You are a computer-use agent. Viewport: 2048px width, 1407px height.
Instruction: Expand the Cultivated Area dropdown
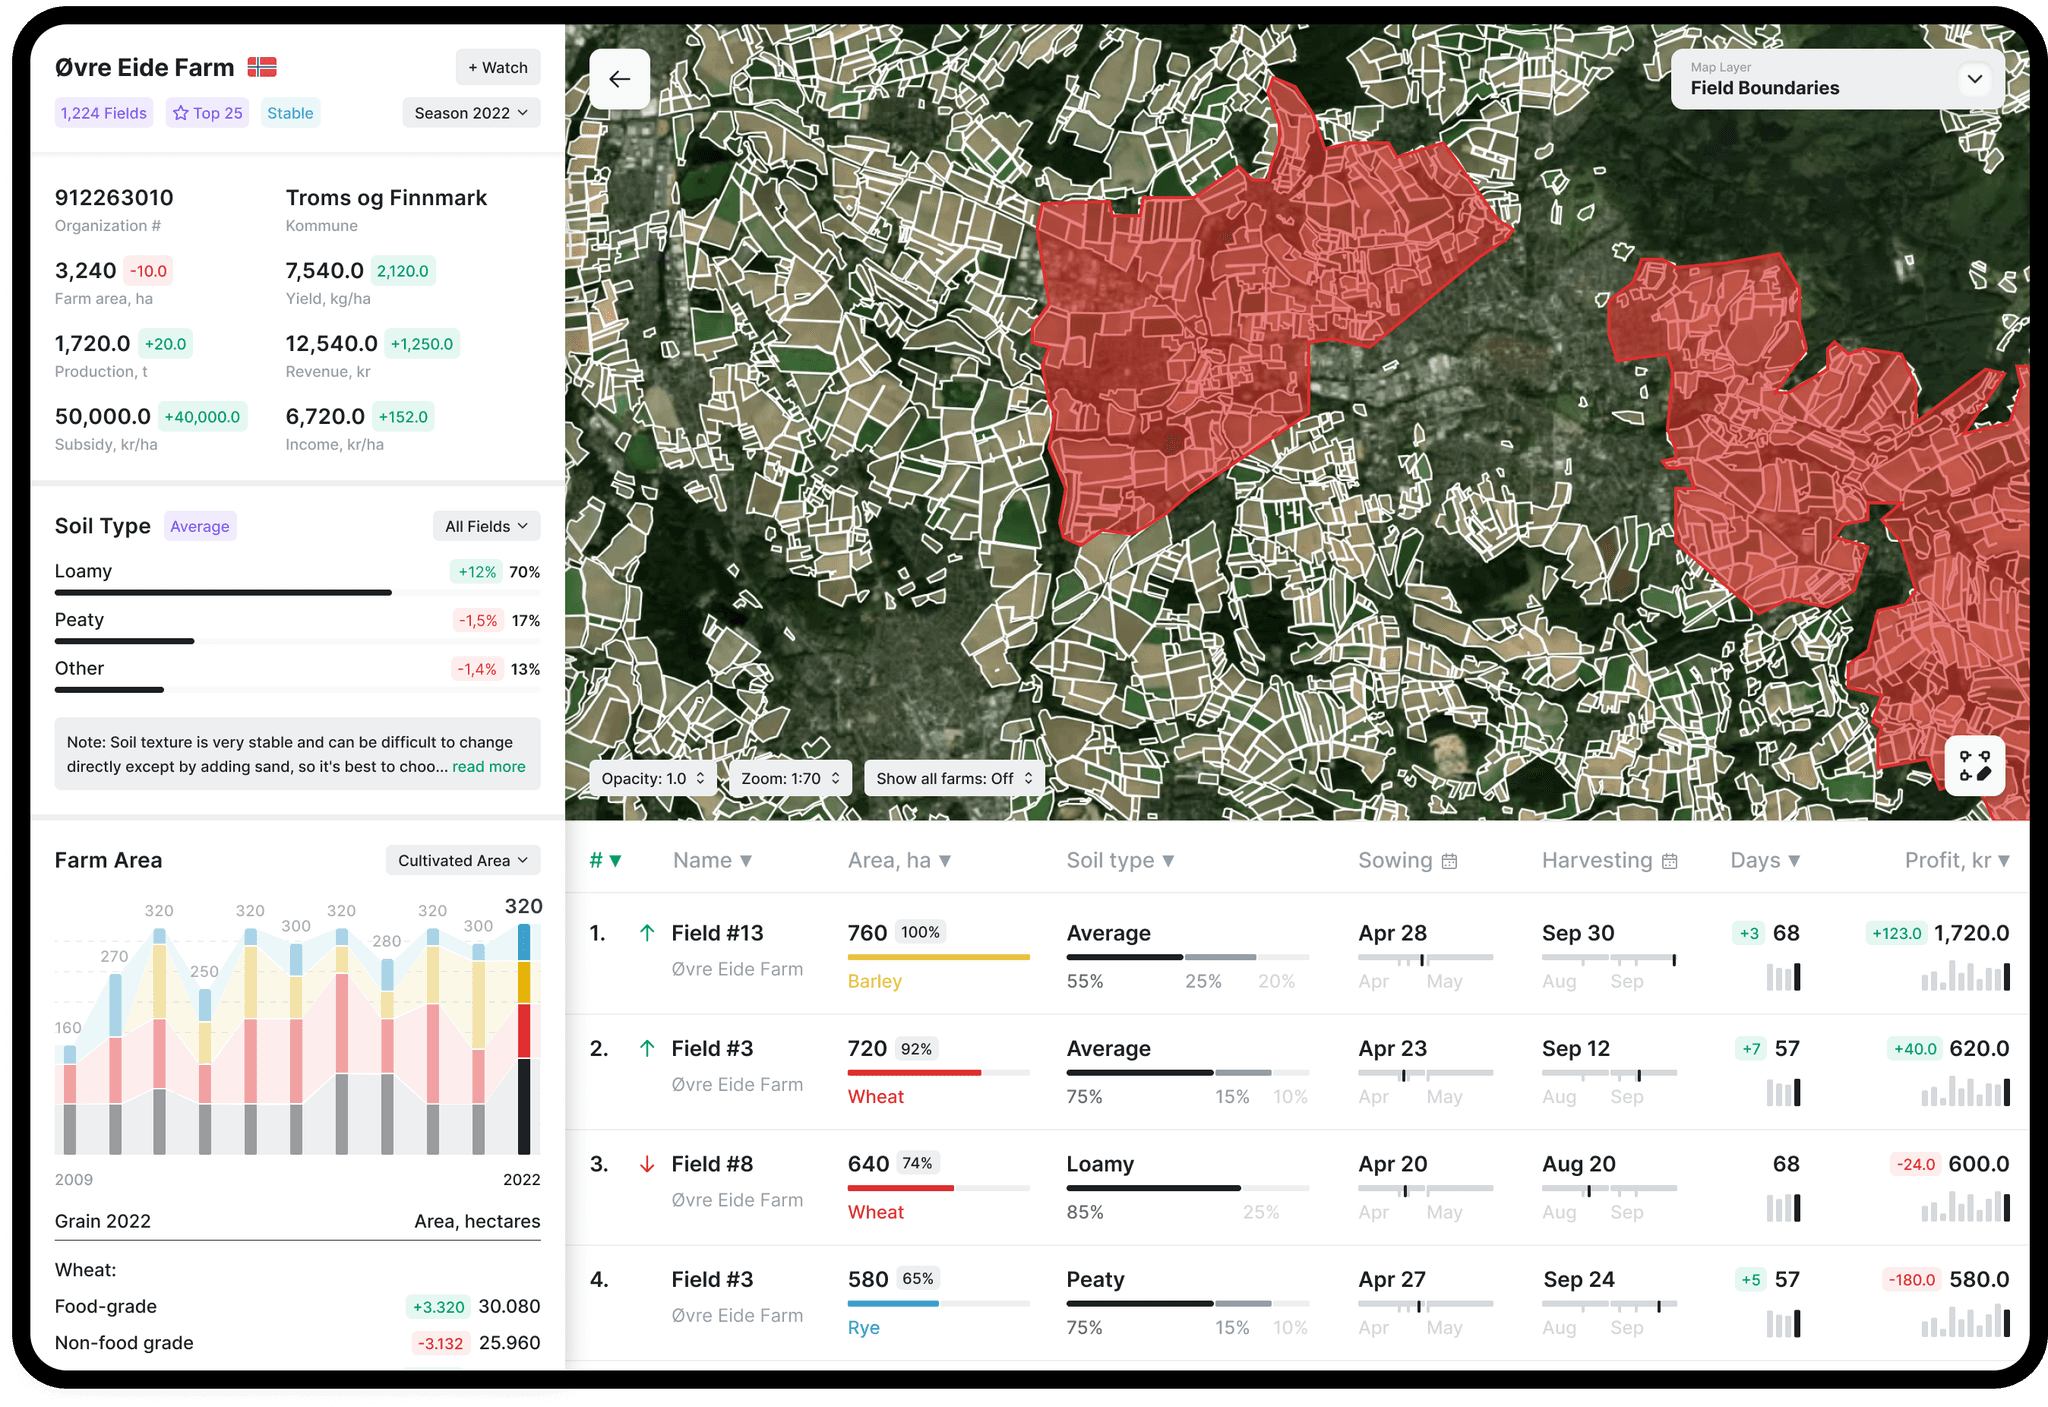[463, 860]
